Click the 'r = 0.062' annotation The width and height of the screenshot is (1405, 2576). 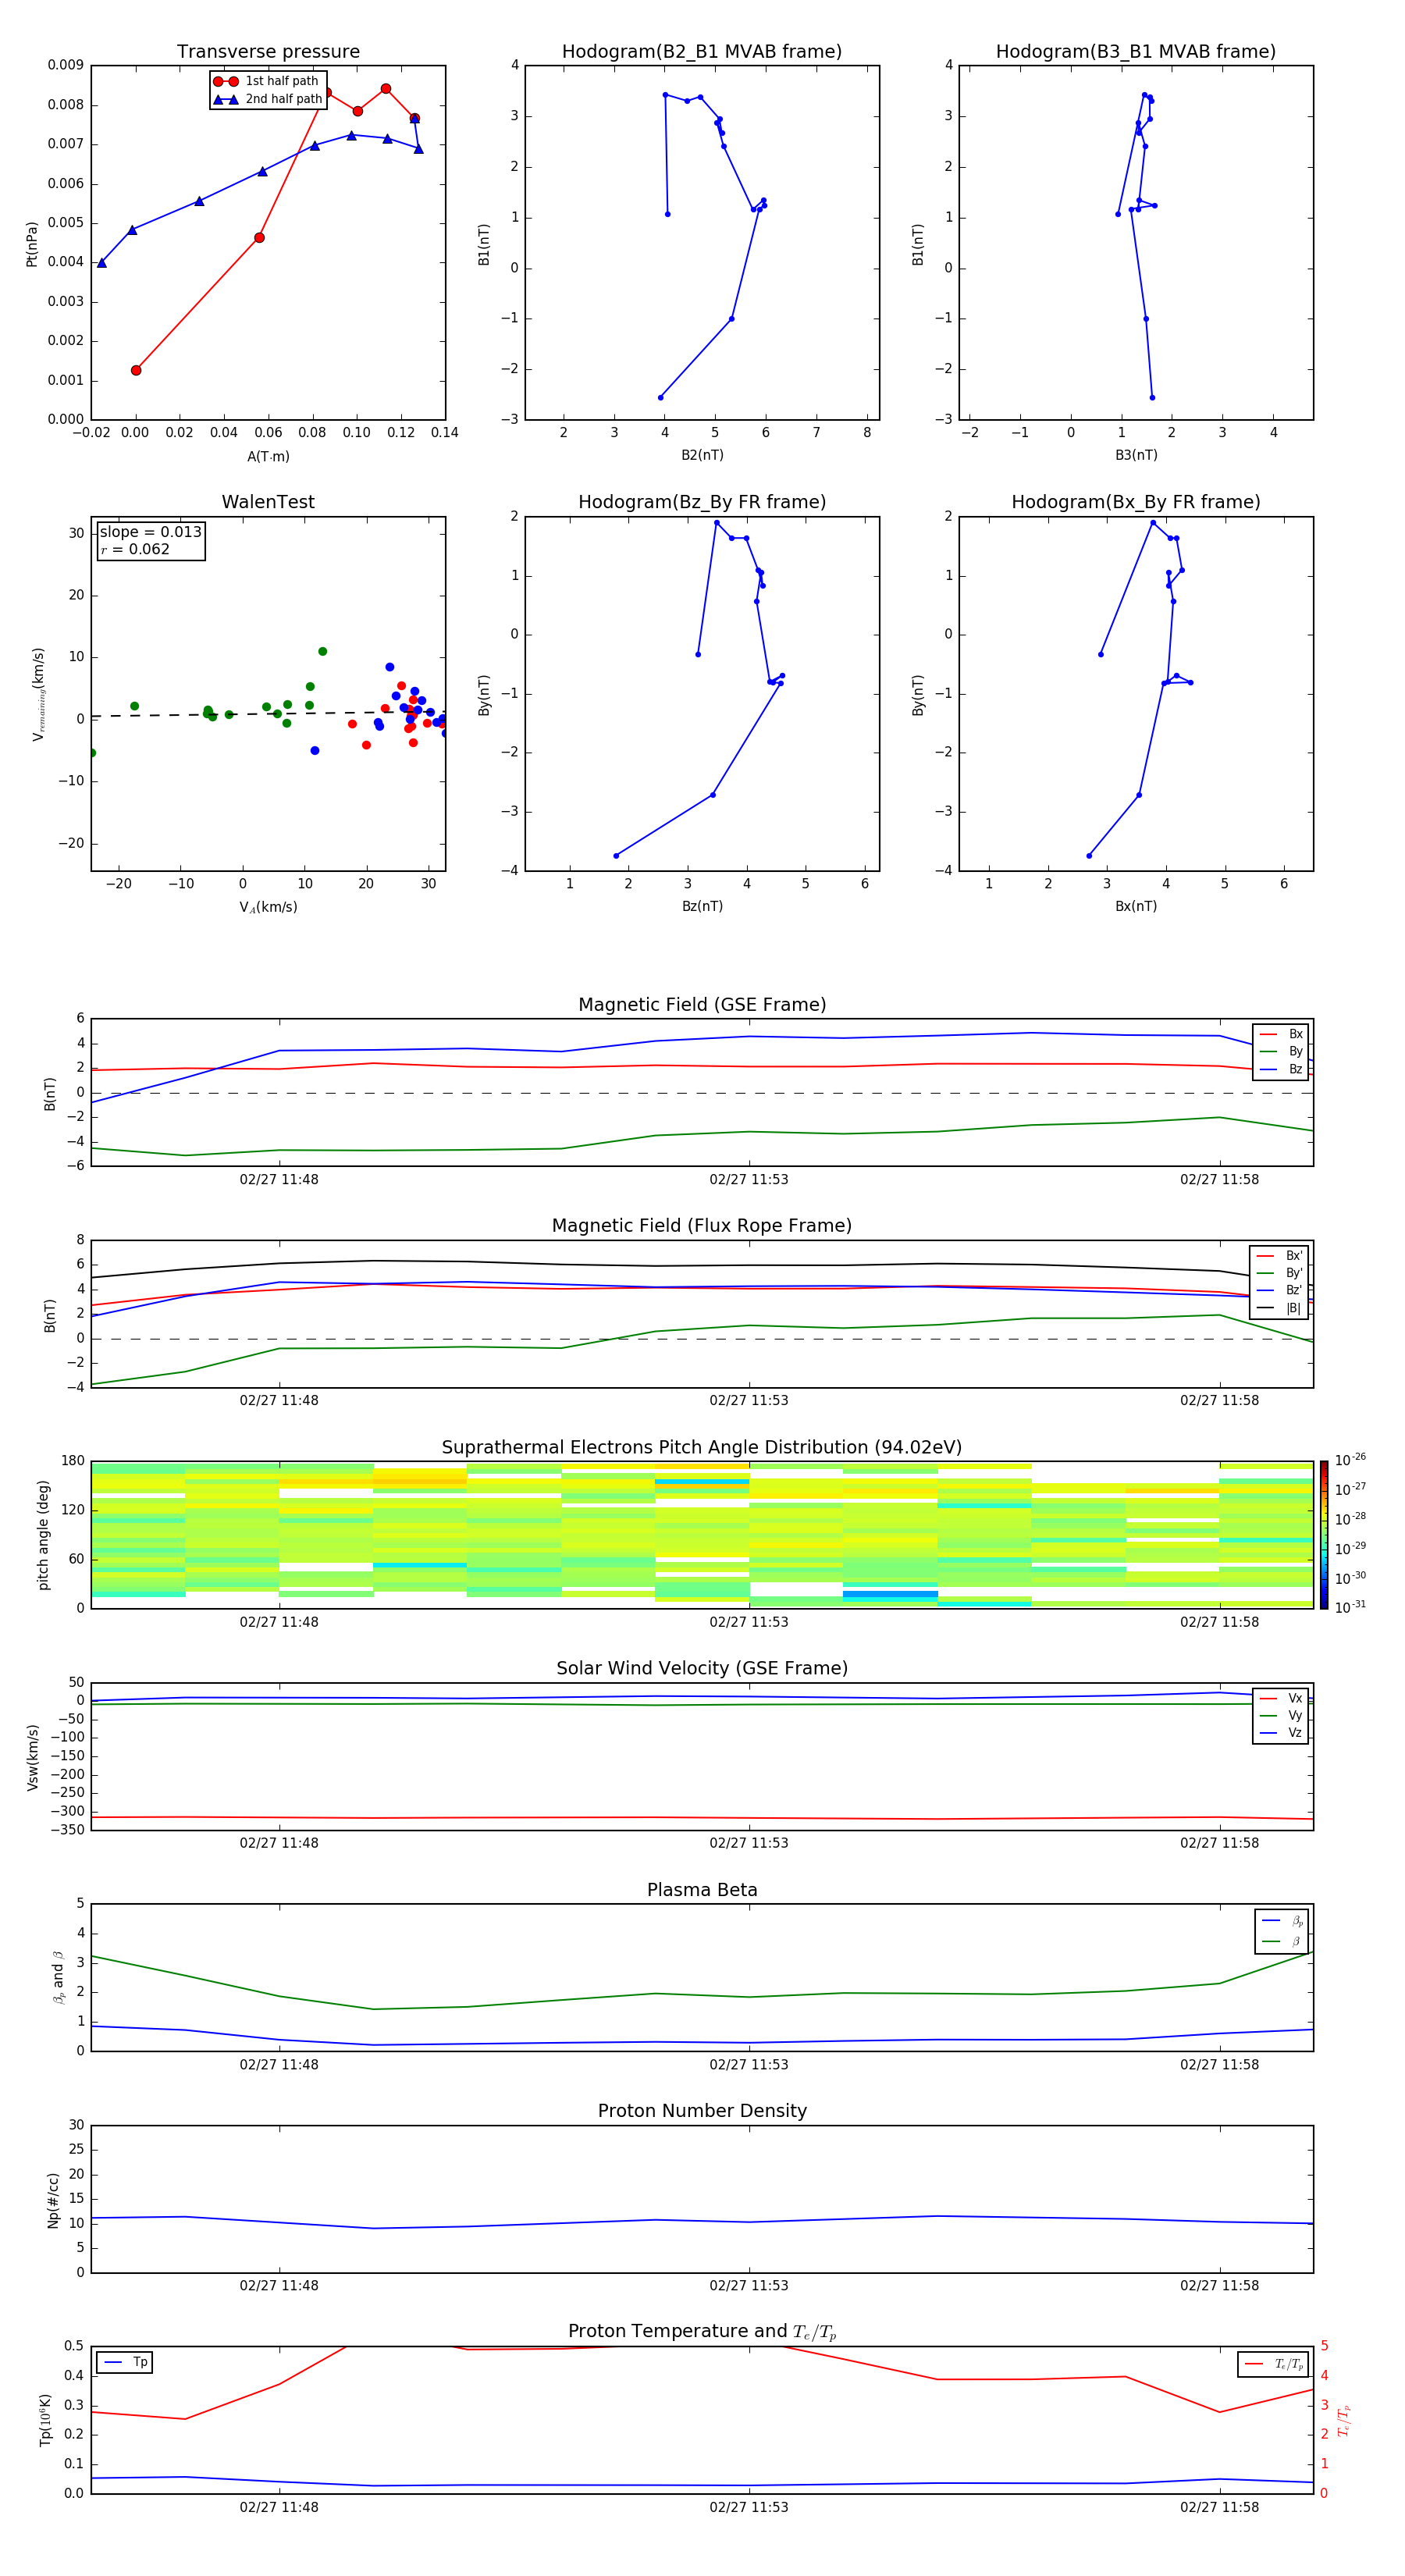pyautogui.click(x=135, y=549)
